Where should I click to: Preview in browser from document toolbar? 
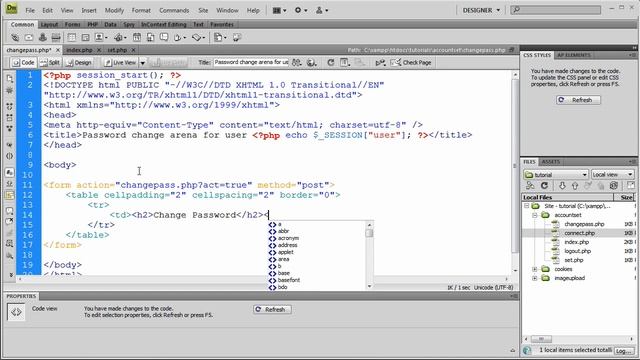(x=312, y=62)
